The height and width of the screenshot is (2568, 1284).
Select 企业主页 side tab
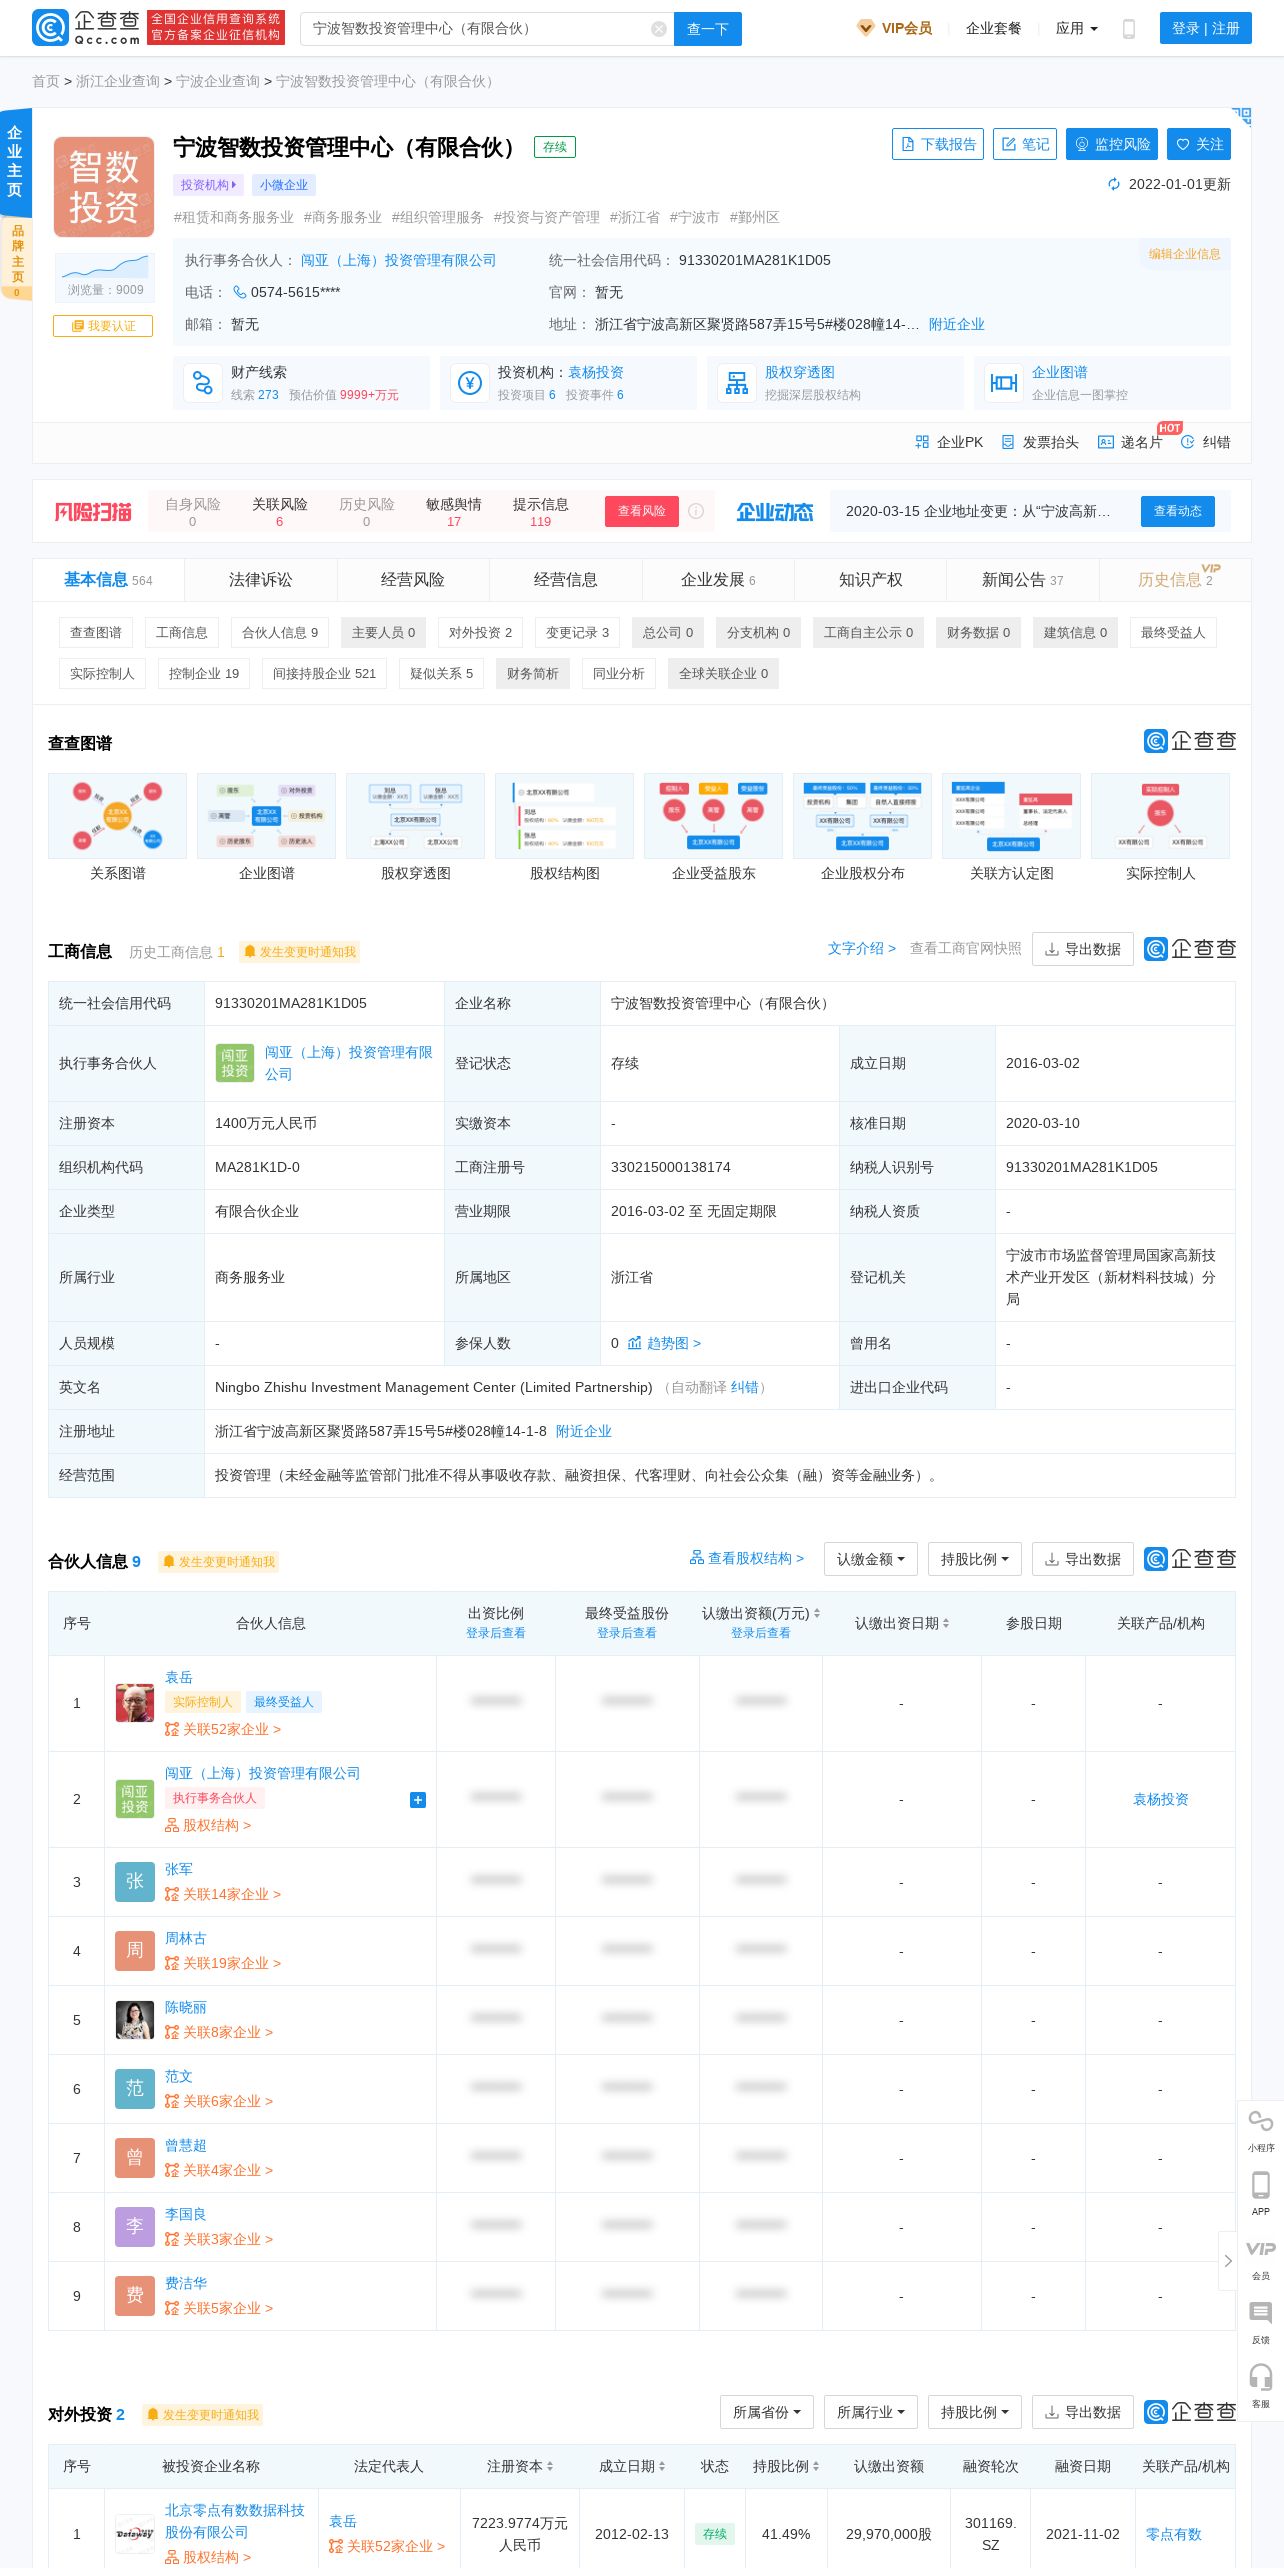[x=15, y=161]
